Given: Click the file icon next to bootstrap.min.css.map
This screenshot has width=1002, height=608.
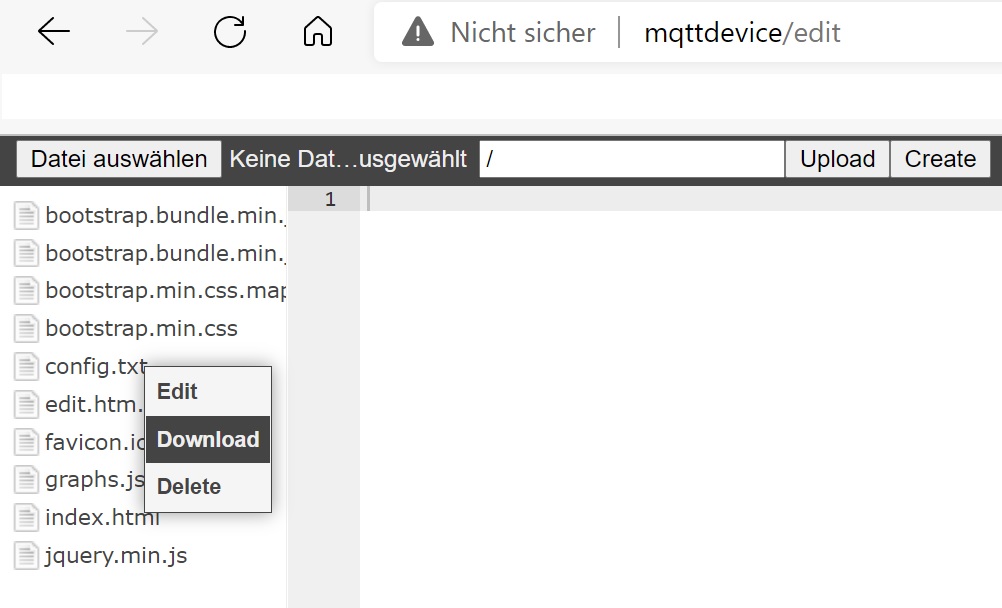Looking at the screenshot, I should pos(27,291).
